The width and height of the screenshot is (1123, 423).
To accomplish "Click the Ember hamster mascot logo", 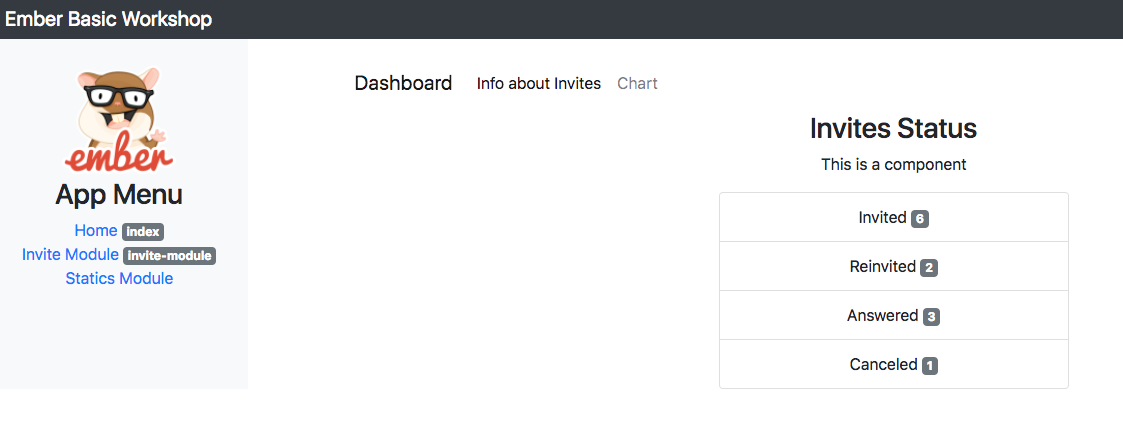I will point(119,120).
